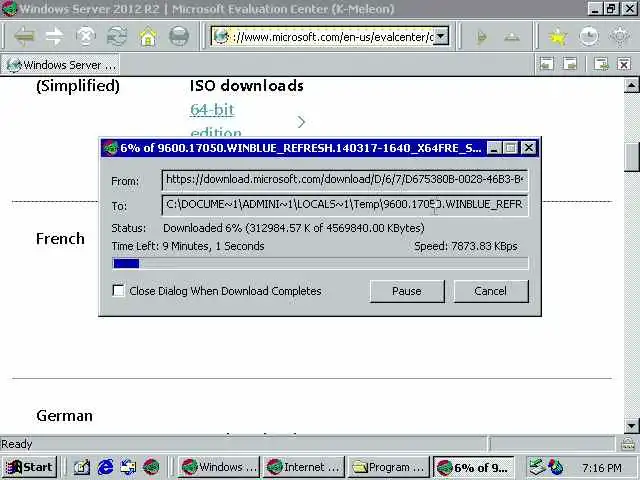
Task: Open the URL bar history dropdown
Action: (441, 36)
